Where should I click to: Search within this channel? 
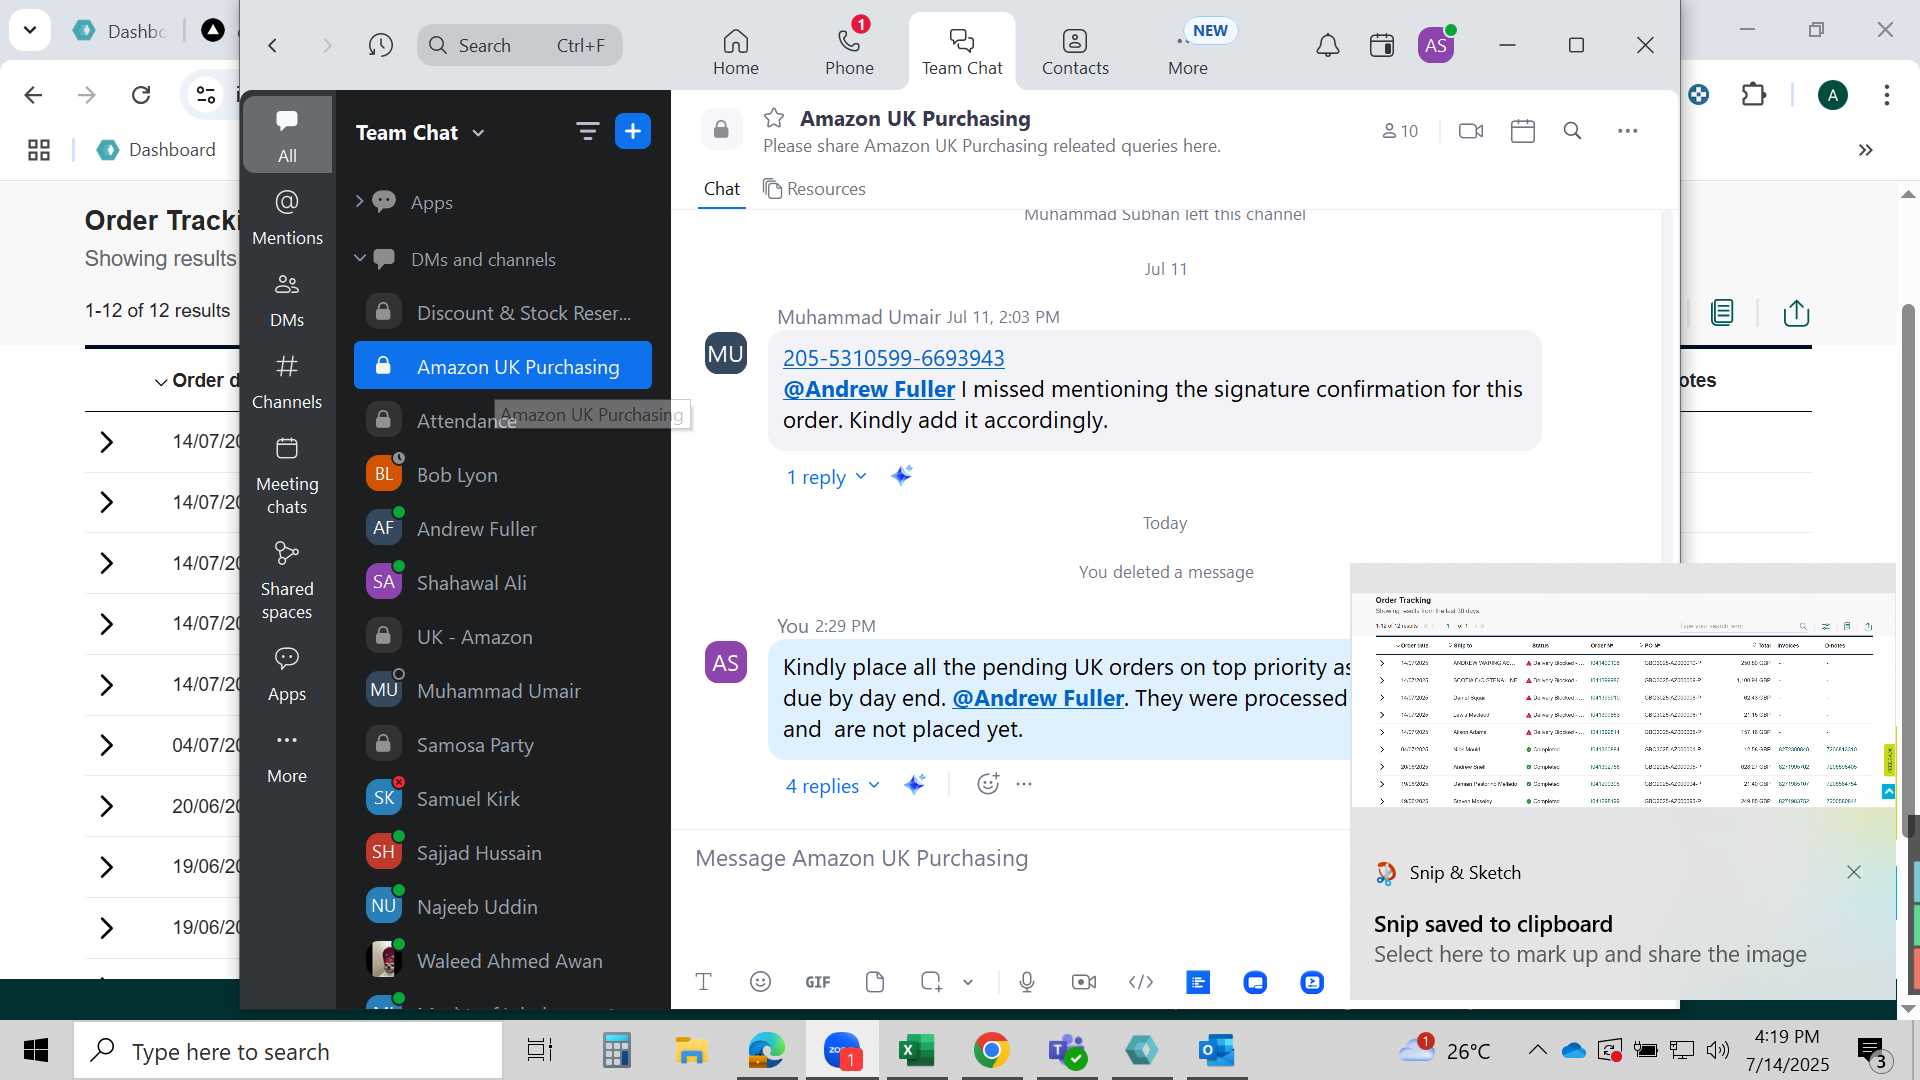1572,131
